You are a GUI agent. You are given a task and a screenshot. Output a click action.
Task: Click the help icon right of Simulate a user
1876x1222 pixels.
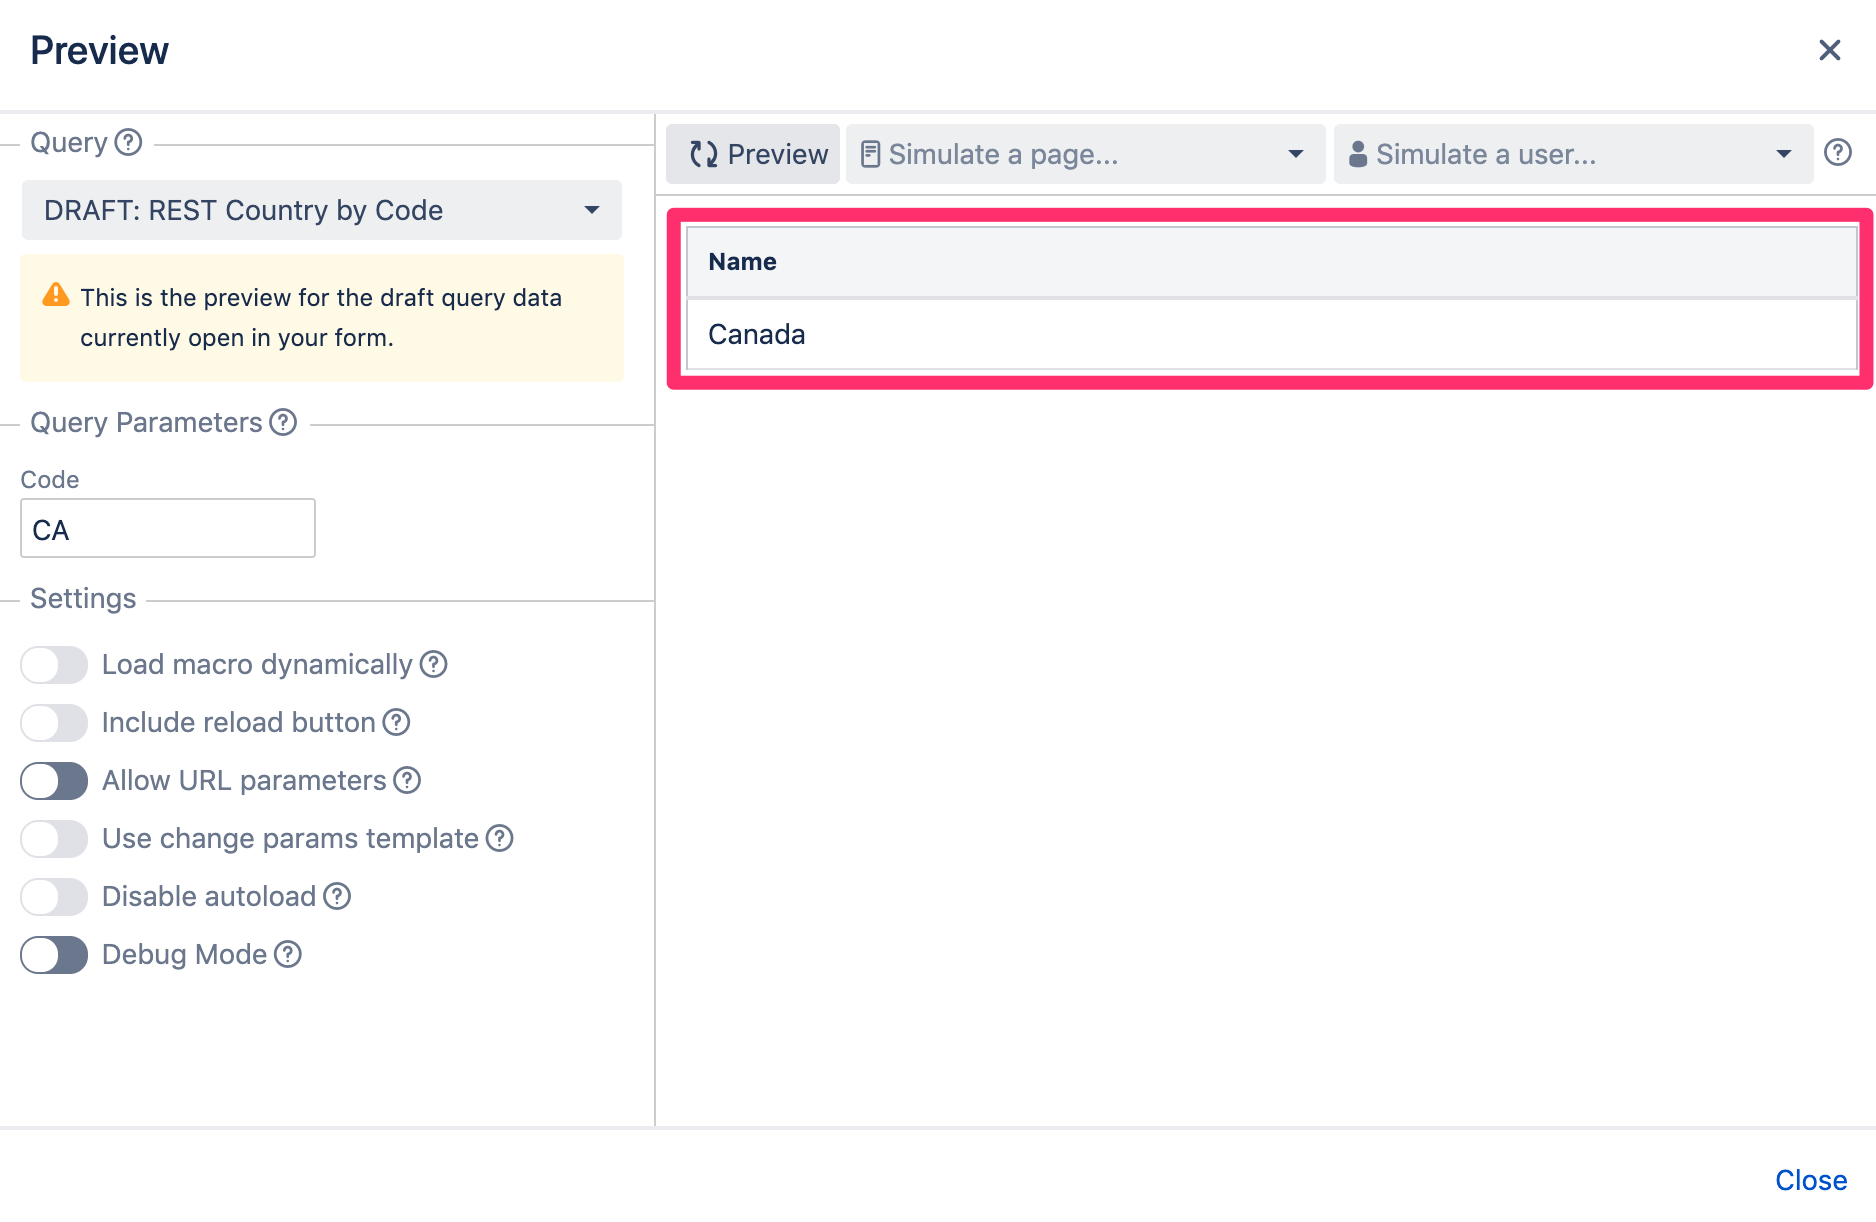point(1838,153)
